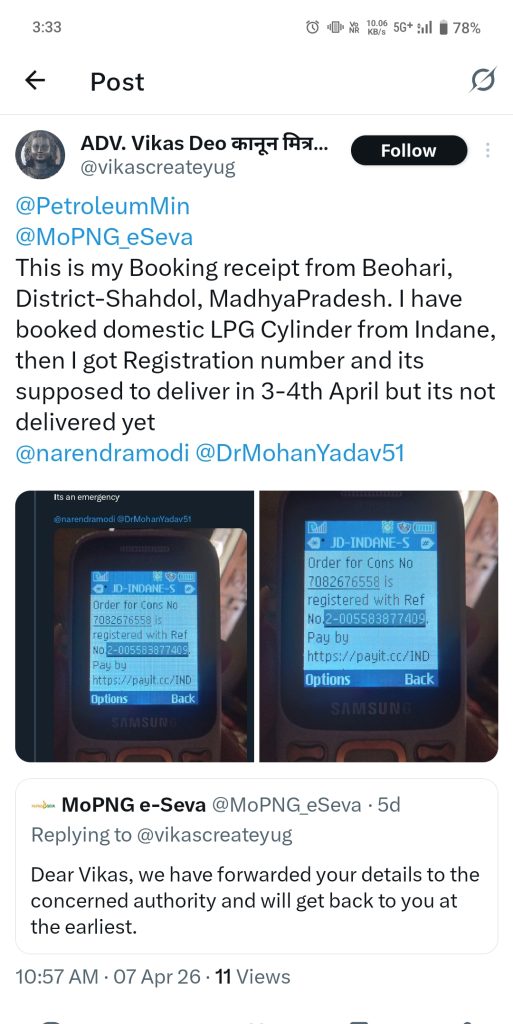View the right Samsung phone photo
Screen dimensions: 513x1024
click(x=379, y=626)
